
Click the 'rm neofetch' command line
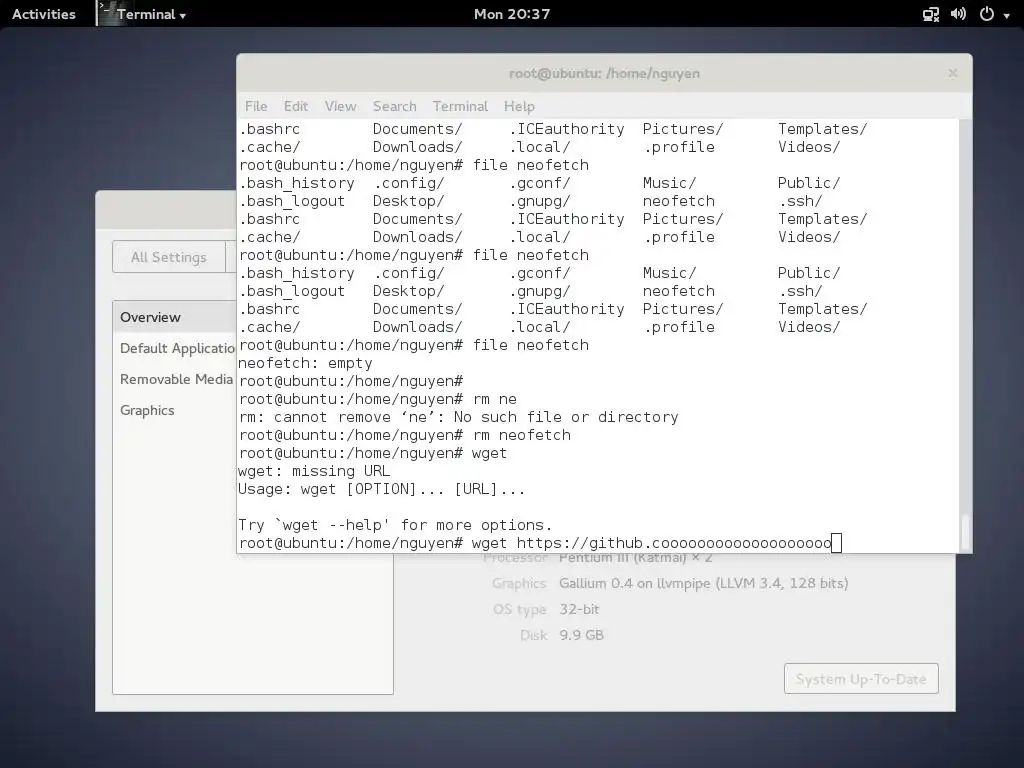click(x=405, y=435)
